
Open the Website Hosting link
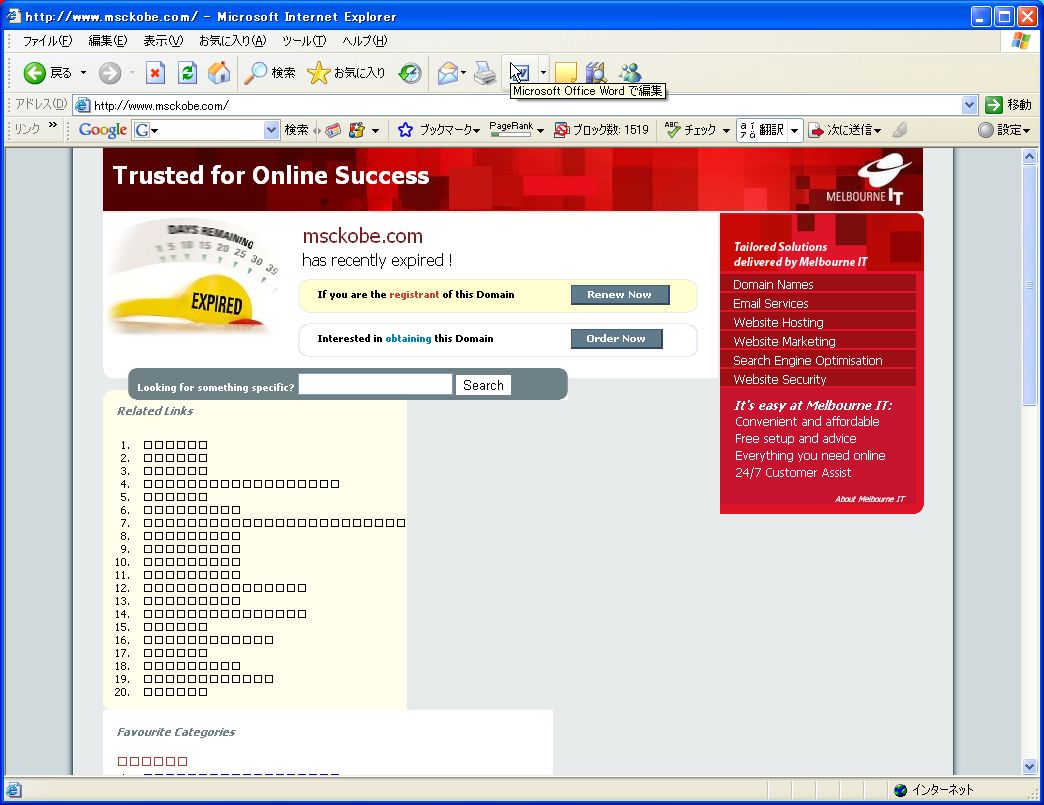tap(778, 322)
